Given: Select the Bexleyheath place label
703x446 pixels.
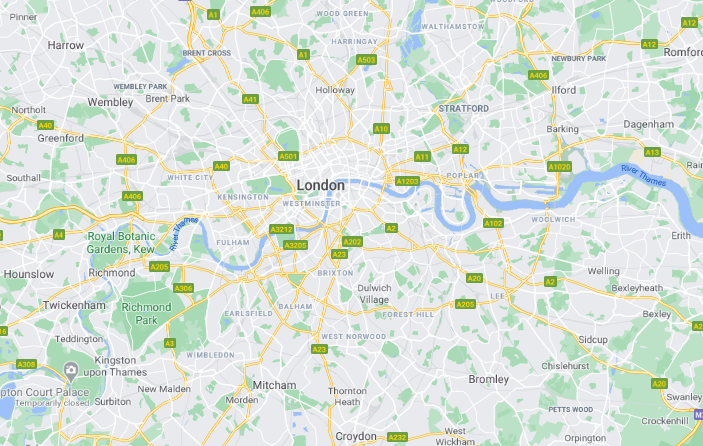Looking at the screenshot, I should (637, 288).
